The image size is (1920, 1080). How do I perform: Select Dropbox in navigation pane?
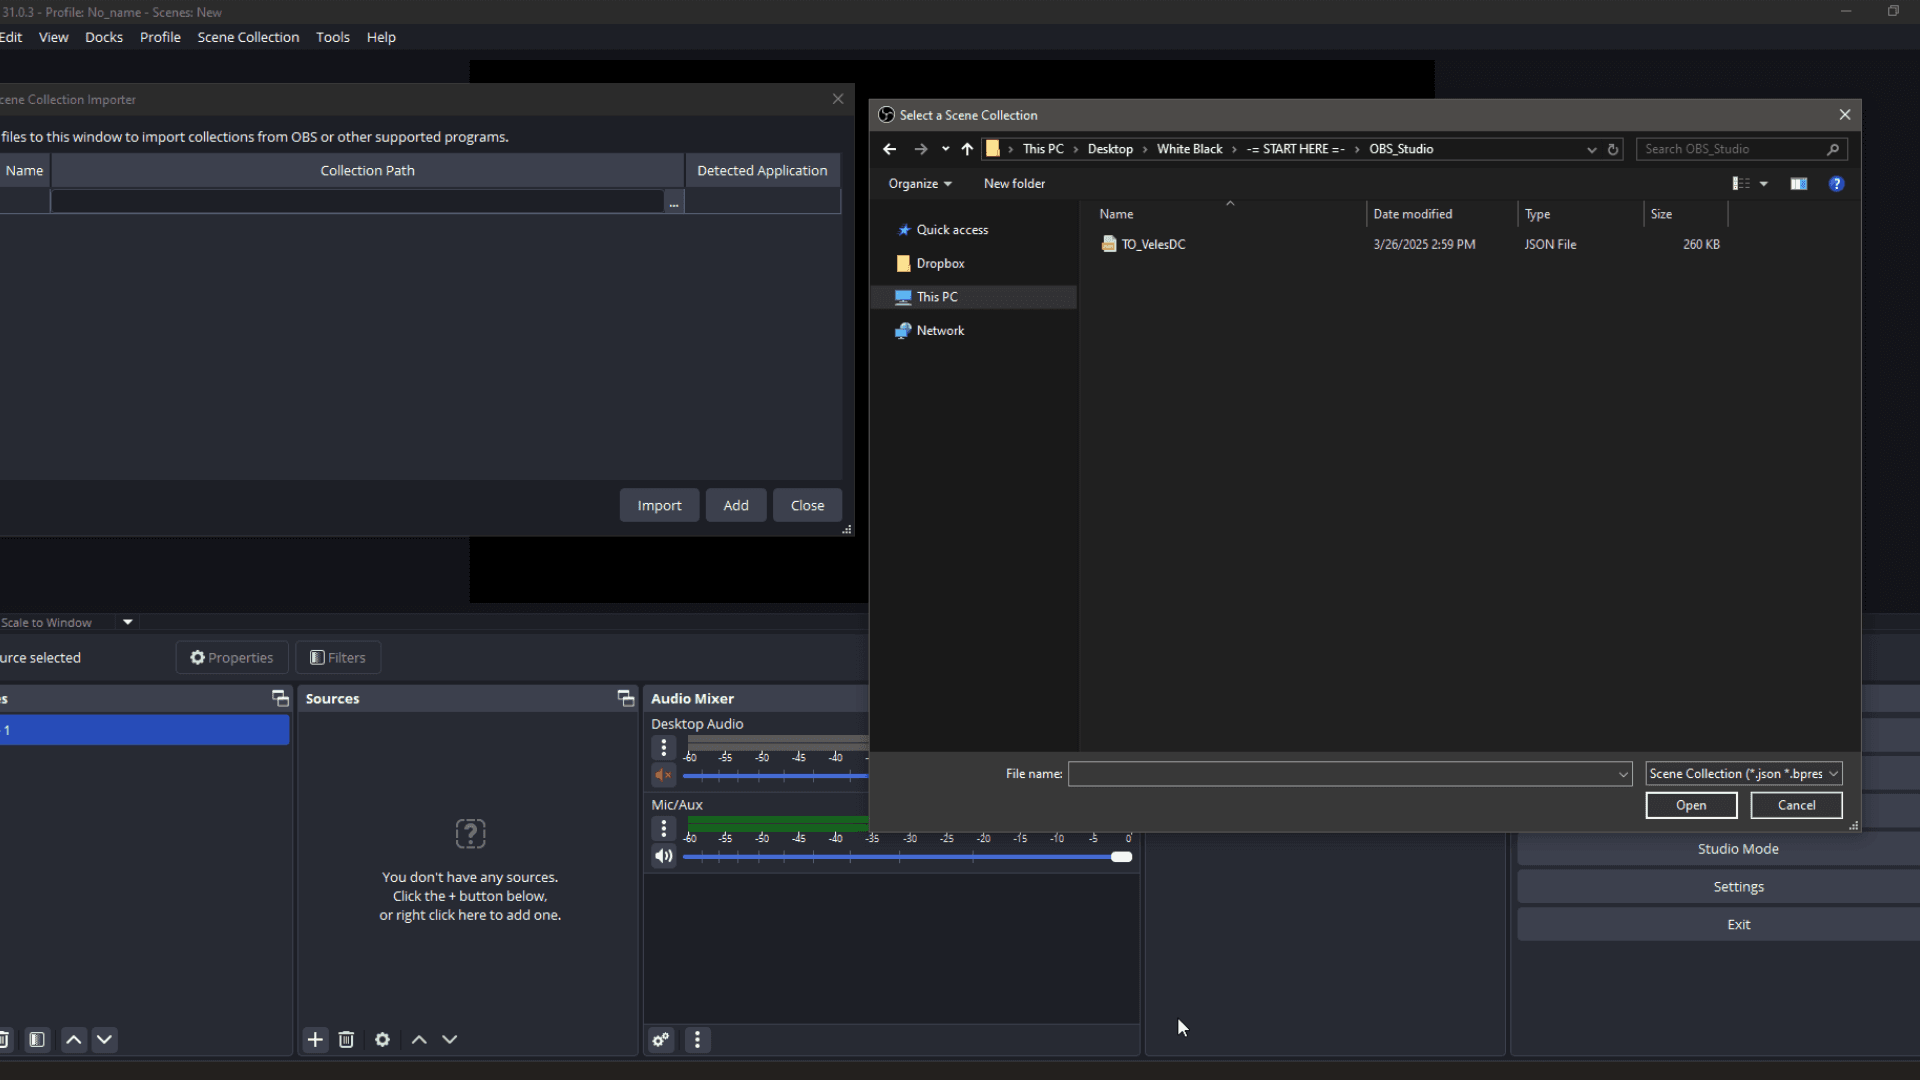pos(931,264)
